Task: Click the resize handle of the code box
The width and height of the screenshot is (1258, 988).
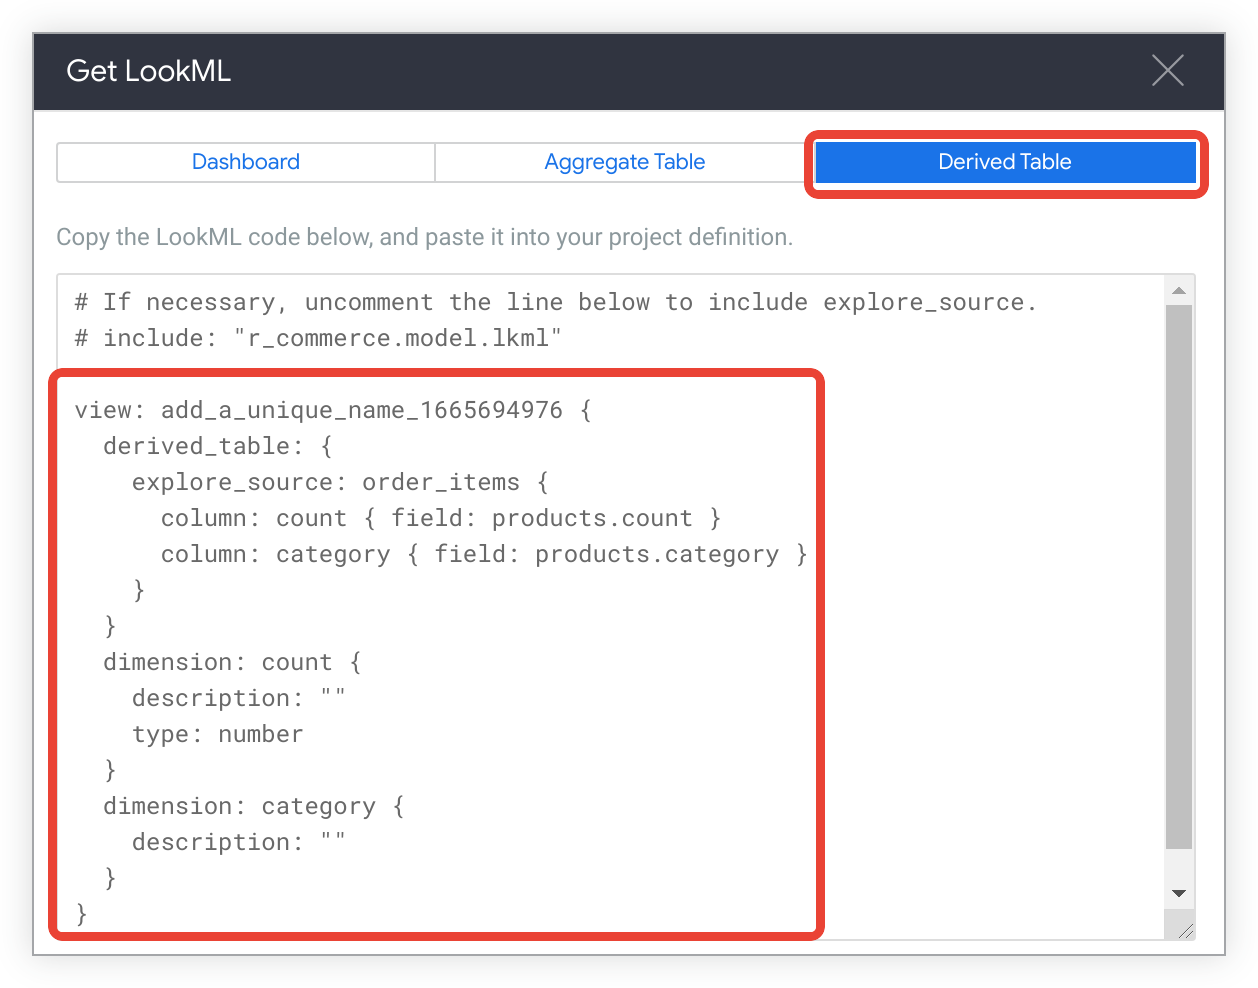Action: click(1185, 931)
